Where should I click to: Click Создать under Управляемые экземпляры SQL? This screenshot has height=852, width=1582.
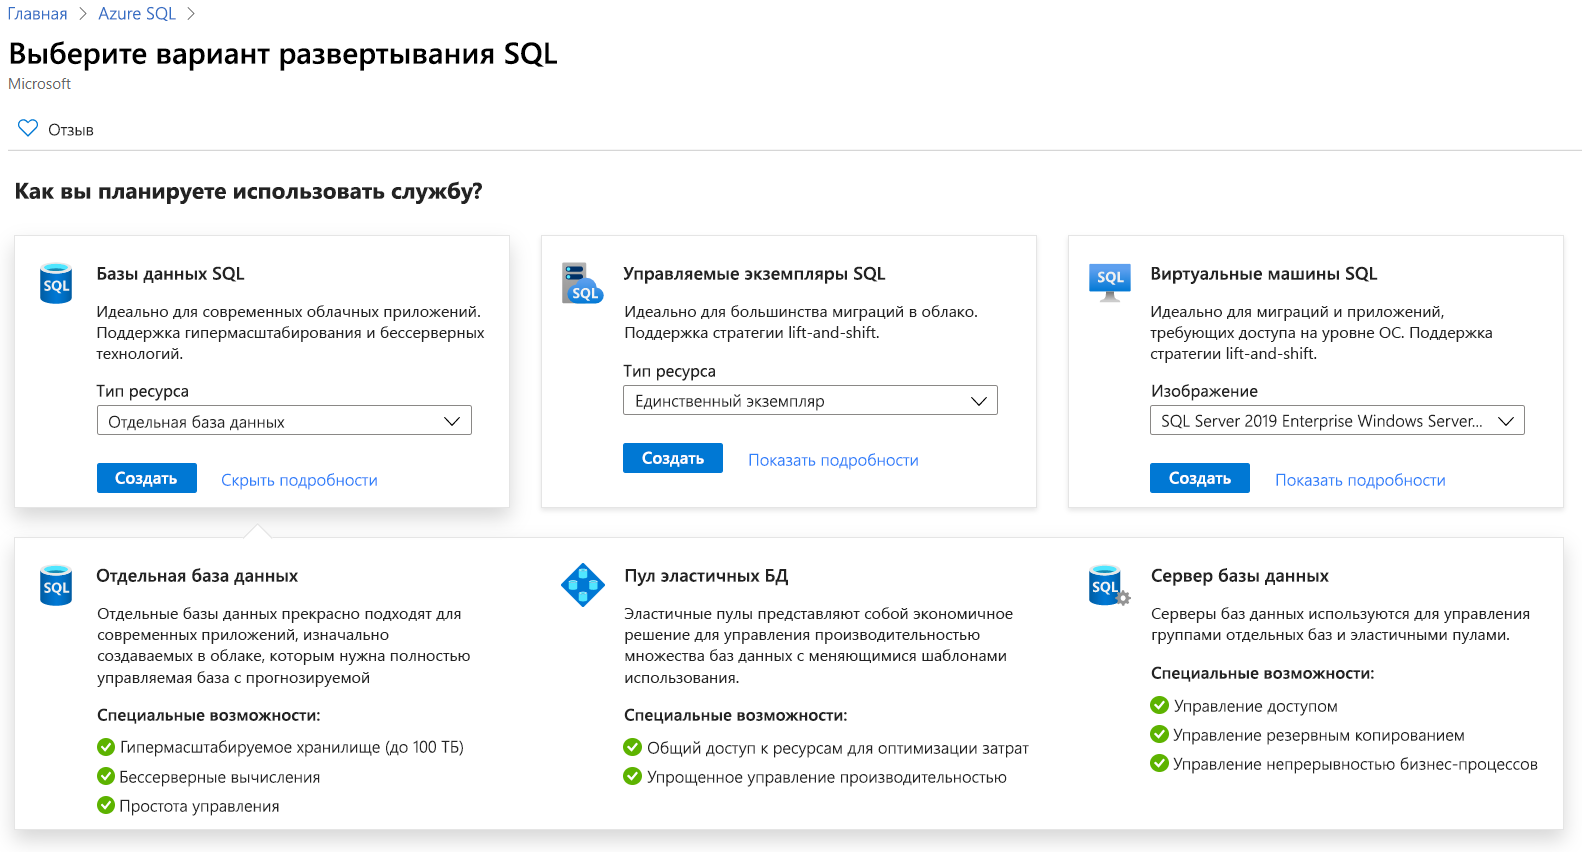coord(673,458)
